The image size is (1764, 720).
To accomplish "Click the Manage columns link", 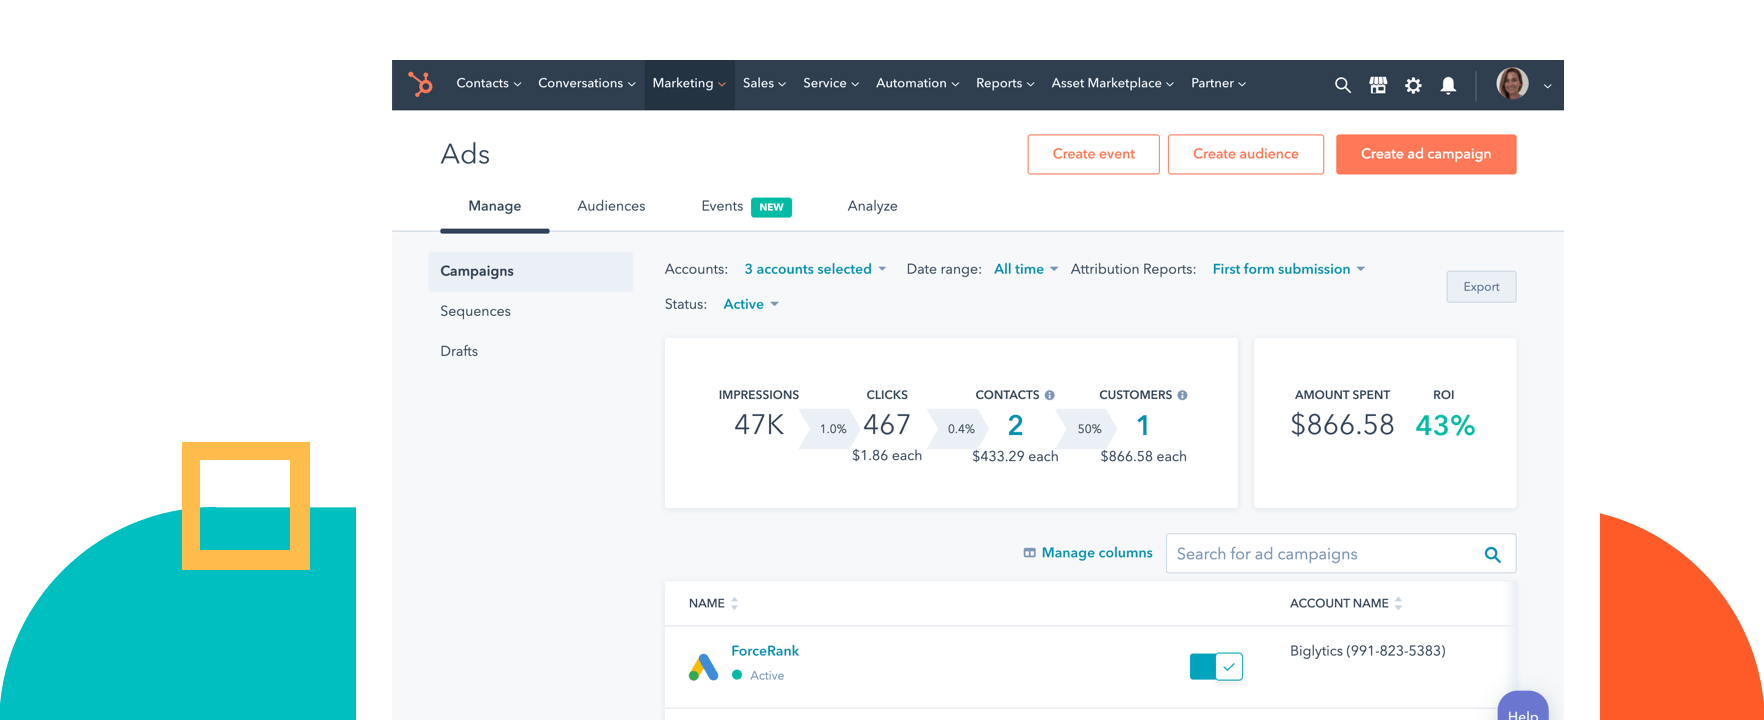I will click(1097, 553).
